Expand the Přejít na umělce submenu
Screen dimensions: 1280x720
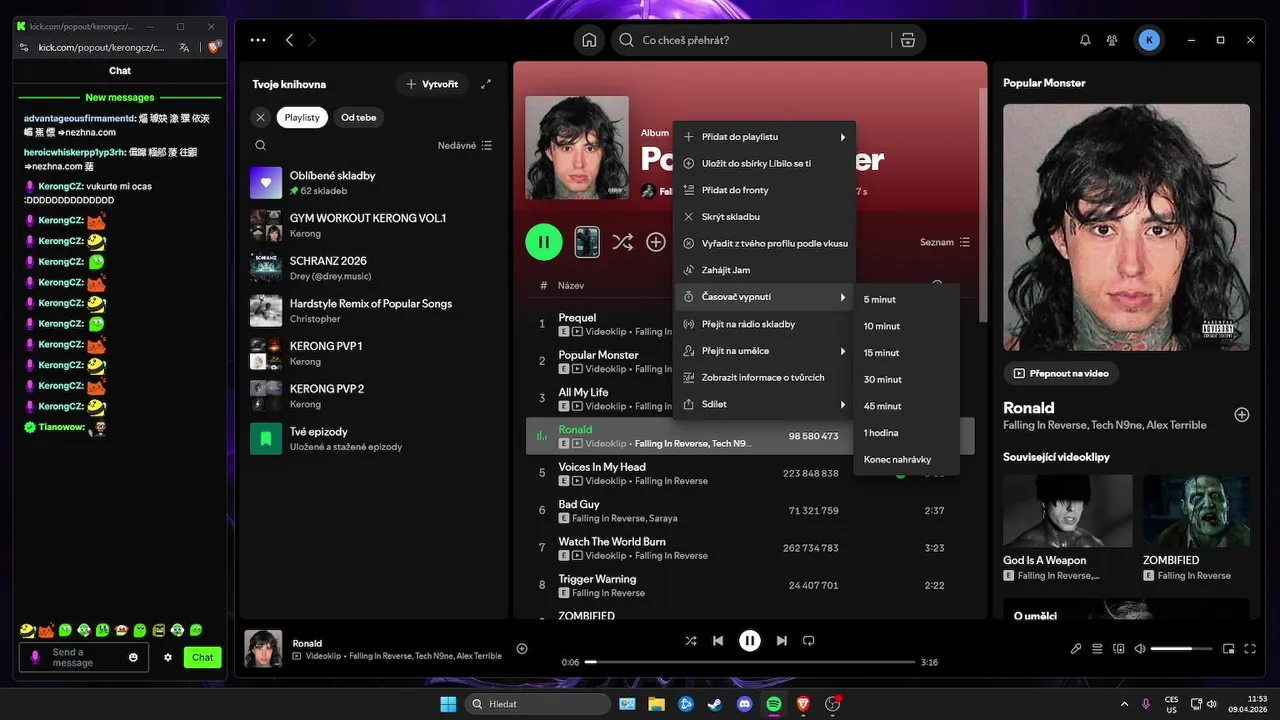[764, 351]
